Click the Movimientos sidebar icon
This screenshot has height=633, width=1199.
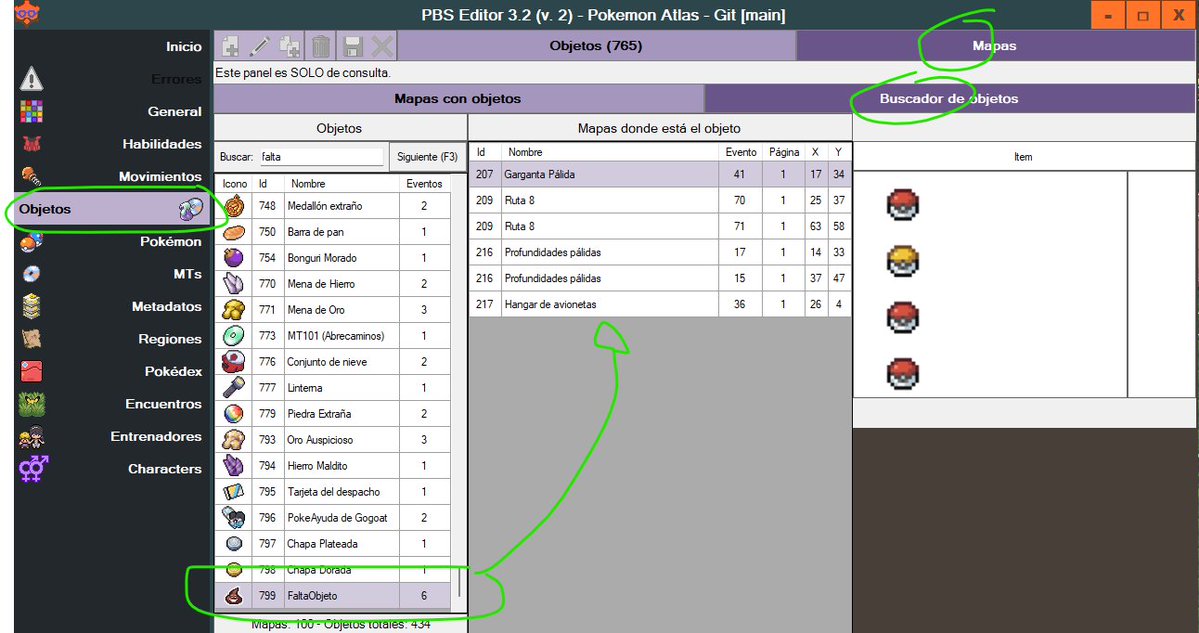pyautogui.click(x=31, y=177)
